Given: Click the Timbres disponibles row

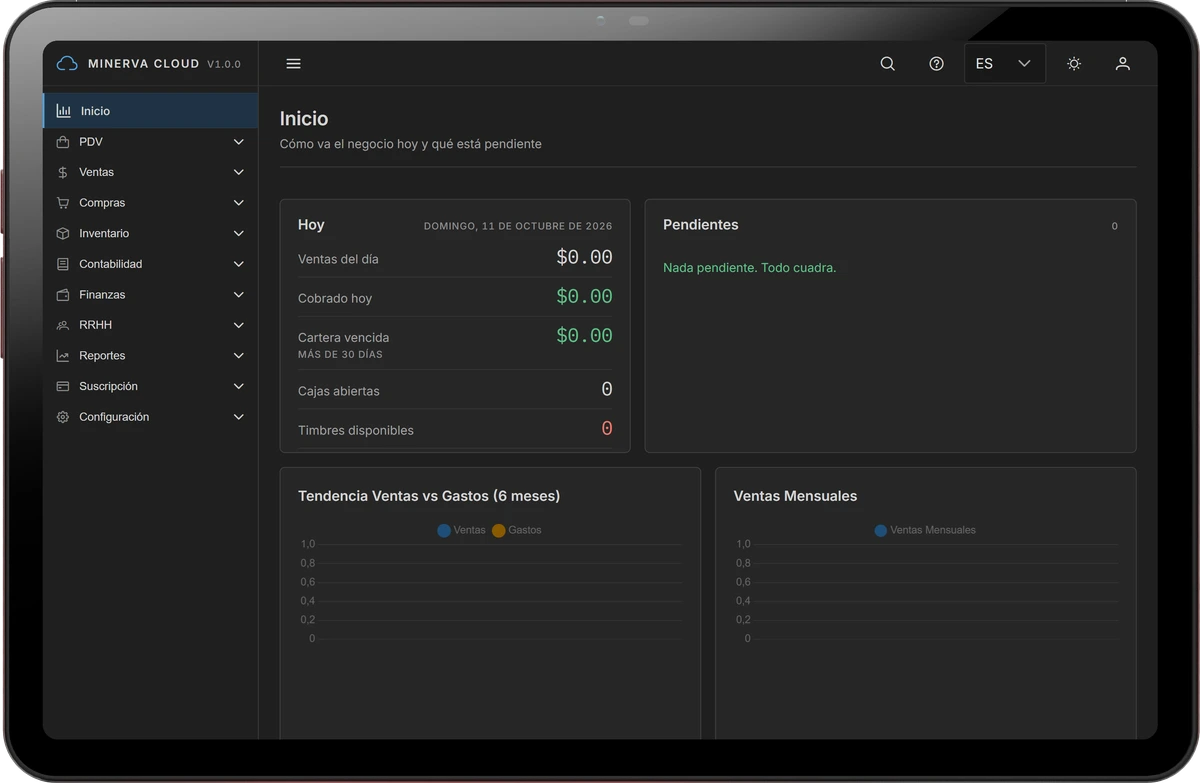Looking at the screenshot, I should 455,430.
